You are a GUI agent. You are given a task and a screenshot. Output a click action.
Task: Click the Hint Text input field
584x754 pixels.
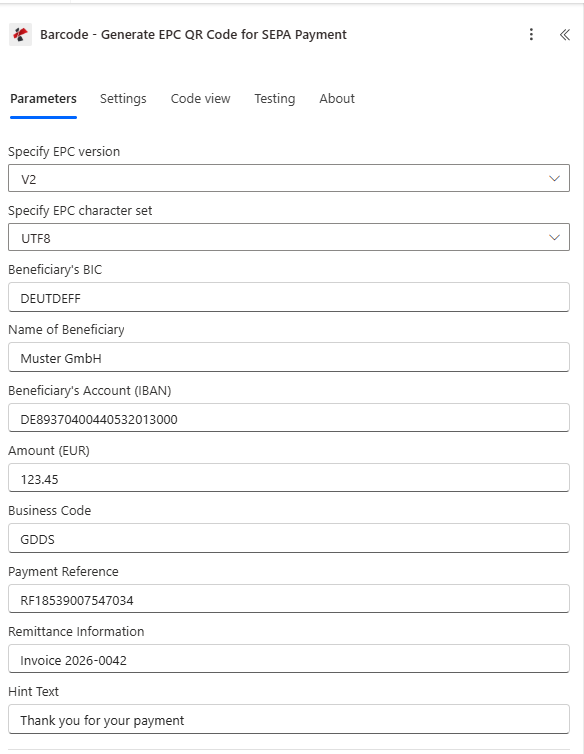(289, 719)
